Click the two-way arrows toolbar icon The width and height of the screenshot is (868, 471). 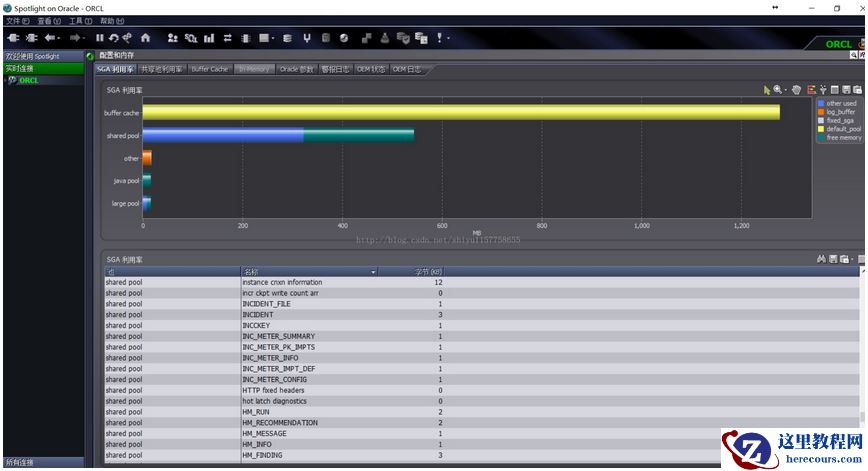(x=228, y=38)
